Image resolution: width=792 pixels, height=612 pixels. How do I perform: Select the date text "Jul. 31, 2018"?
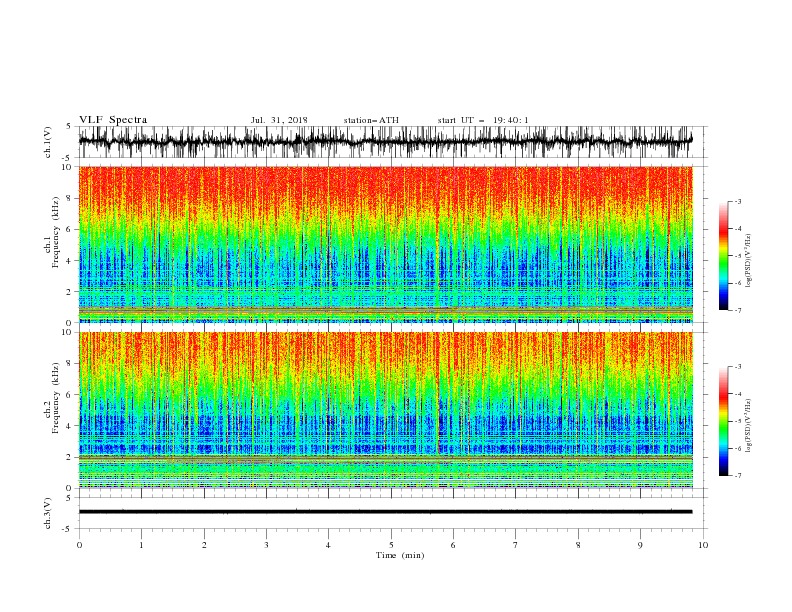pyautogui.click(x=279, y=120)
